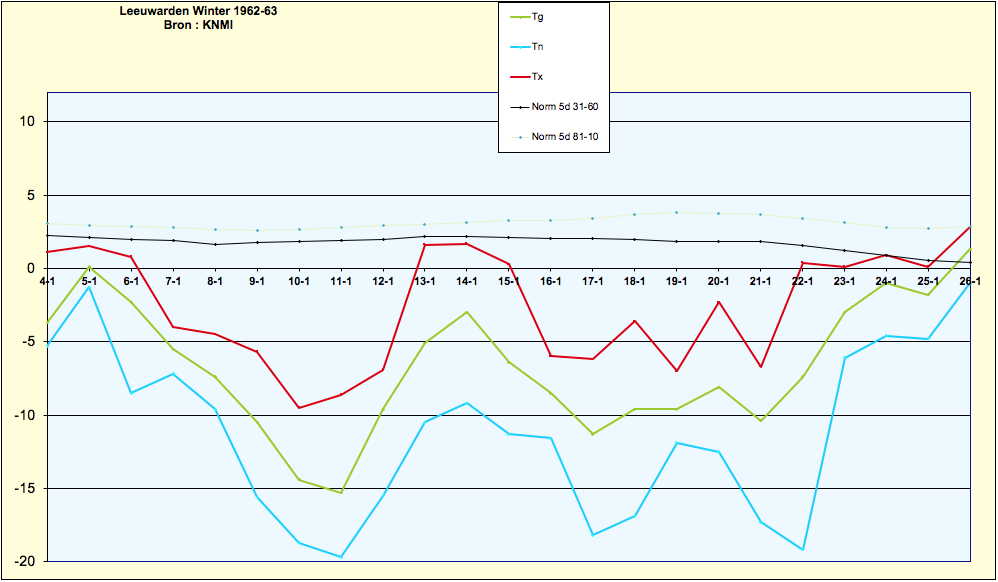Select the Tg lowest point near 11-1
Image resolution: width=998 pixels, height=582 pixels.
341,493
